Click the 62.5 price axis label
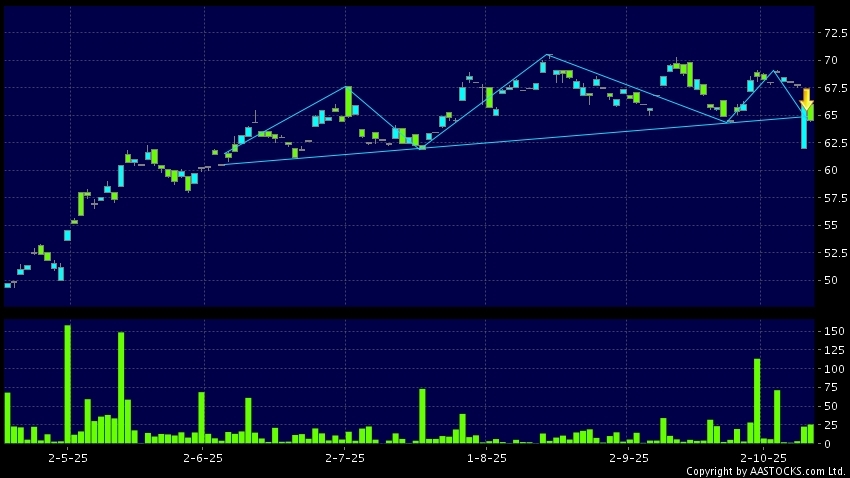850x478 pixels. (x=832, y=143)
